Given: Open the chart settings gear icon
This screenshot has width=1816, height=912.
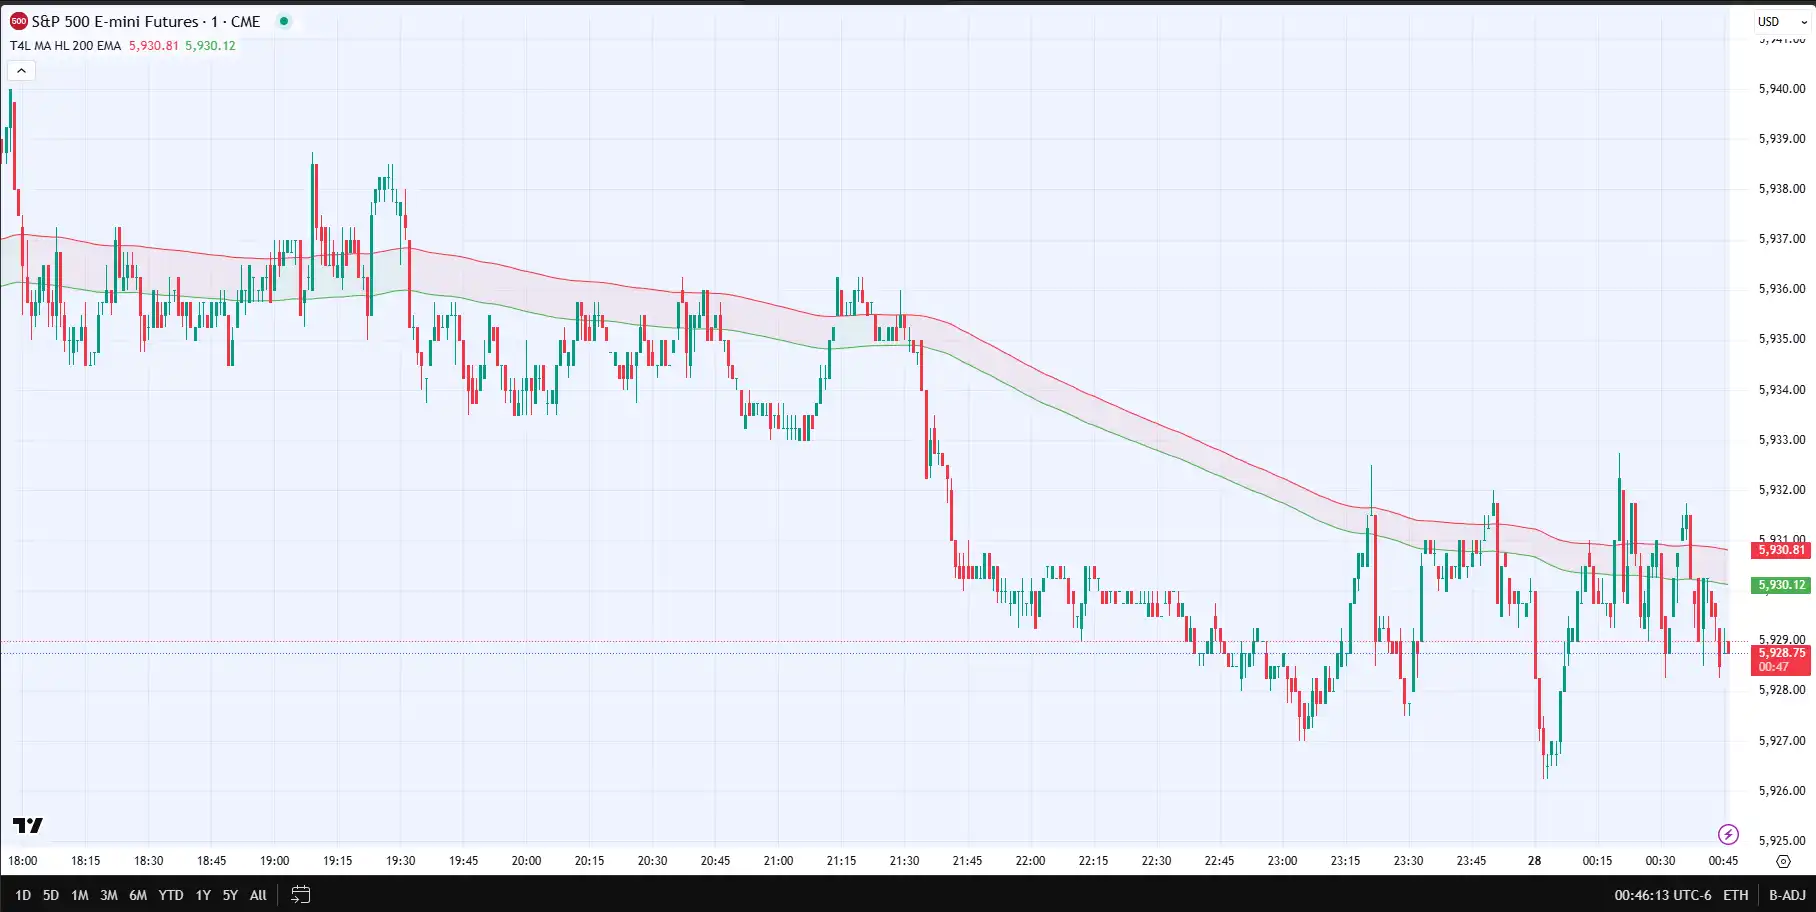Looking at the screenshot, I should coord(1783,861).
